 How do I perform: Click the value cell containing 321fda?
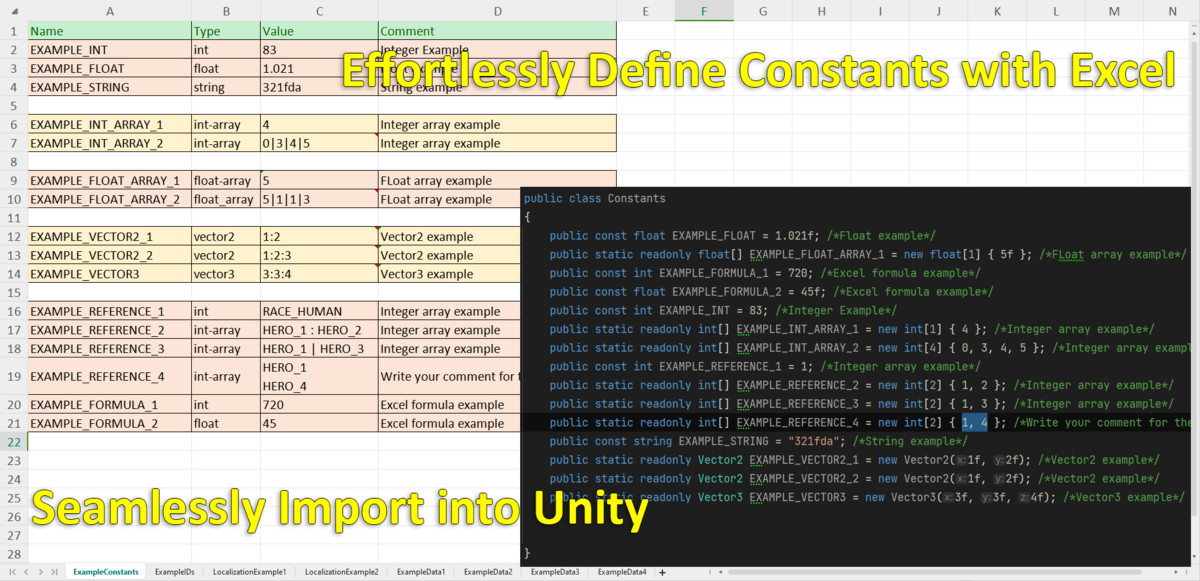318,87
